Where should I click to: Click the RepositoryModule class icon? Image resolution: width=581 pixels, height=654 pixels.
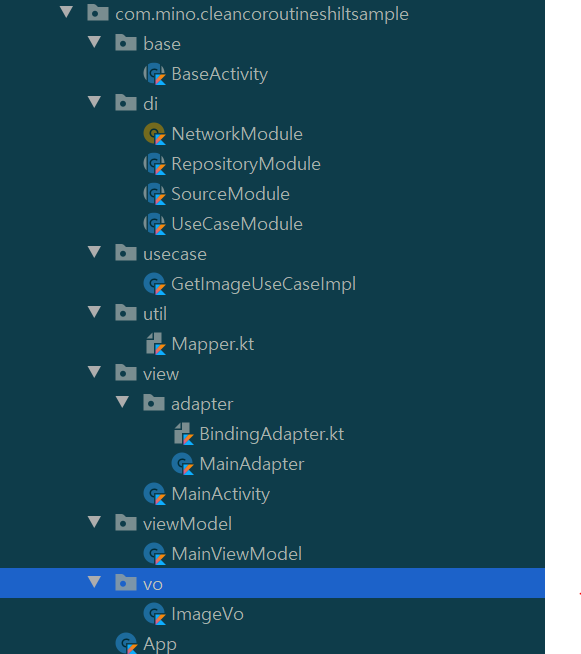coord(155,164)
